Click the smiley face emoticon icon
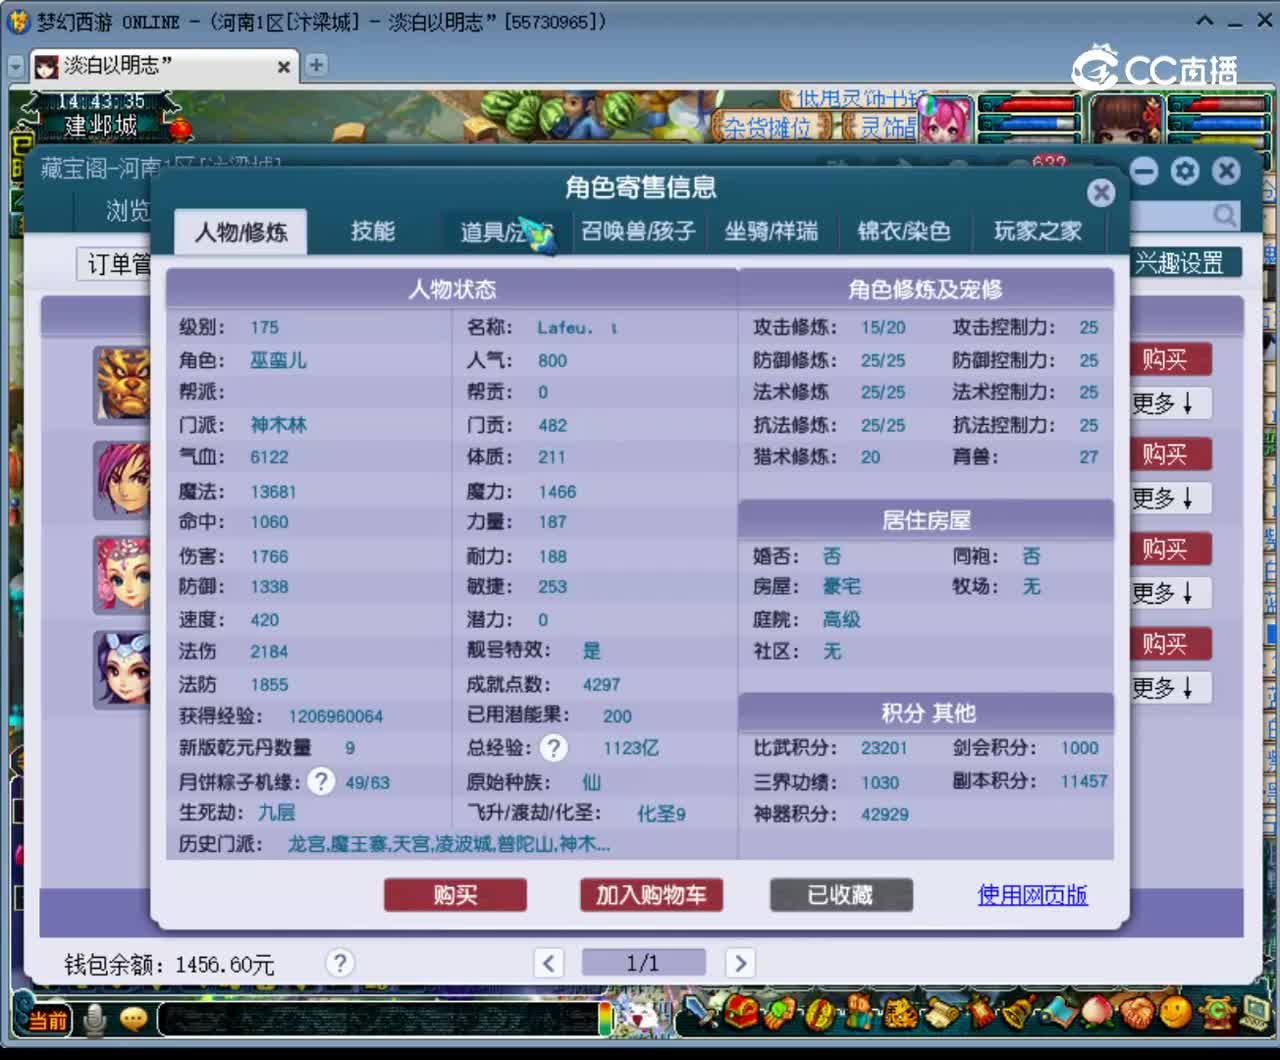Viewport: 1280px width, 1060px height. click(1176, 1011)
